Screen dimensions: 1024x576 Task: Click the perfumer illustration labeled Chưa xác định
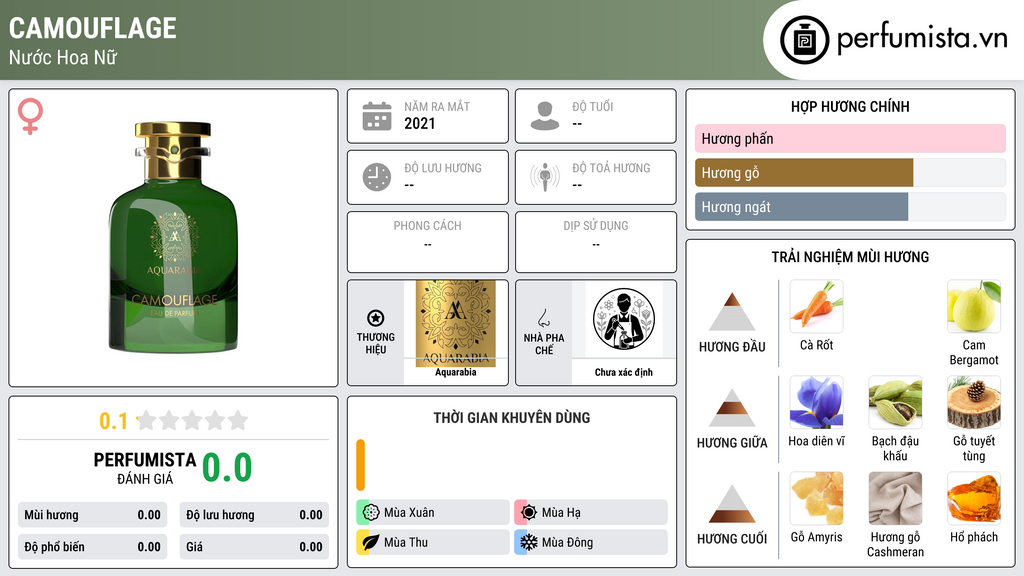tap(624, 319)
